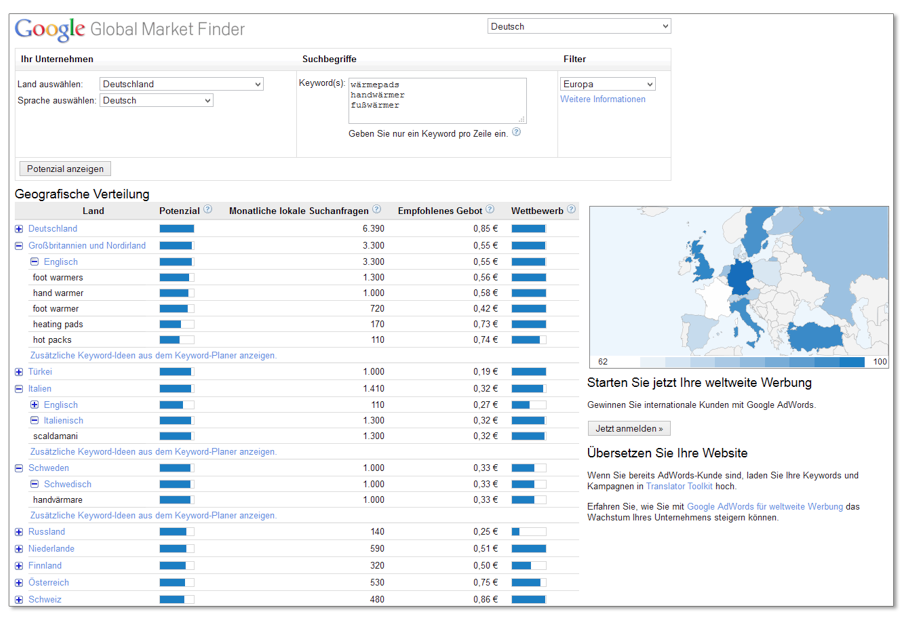
Task: Click the Großbritannien und Nordirland link
Action: 87,246
